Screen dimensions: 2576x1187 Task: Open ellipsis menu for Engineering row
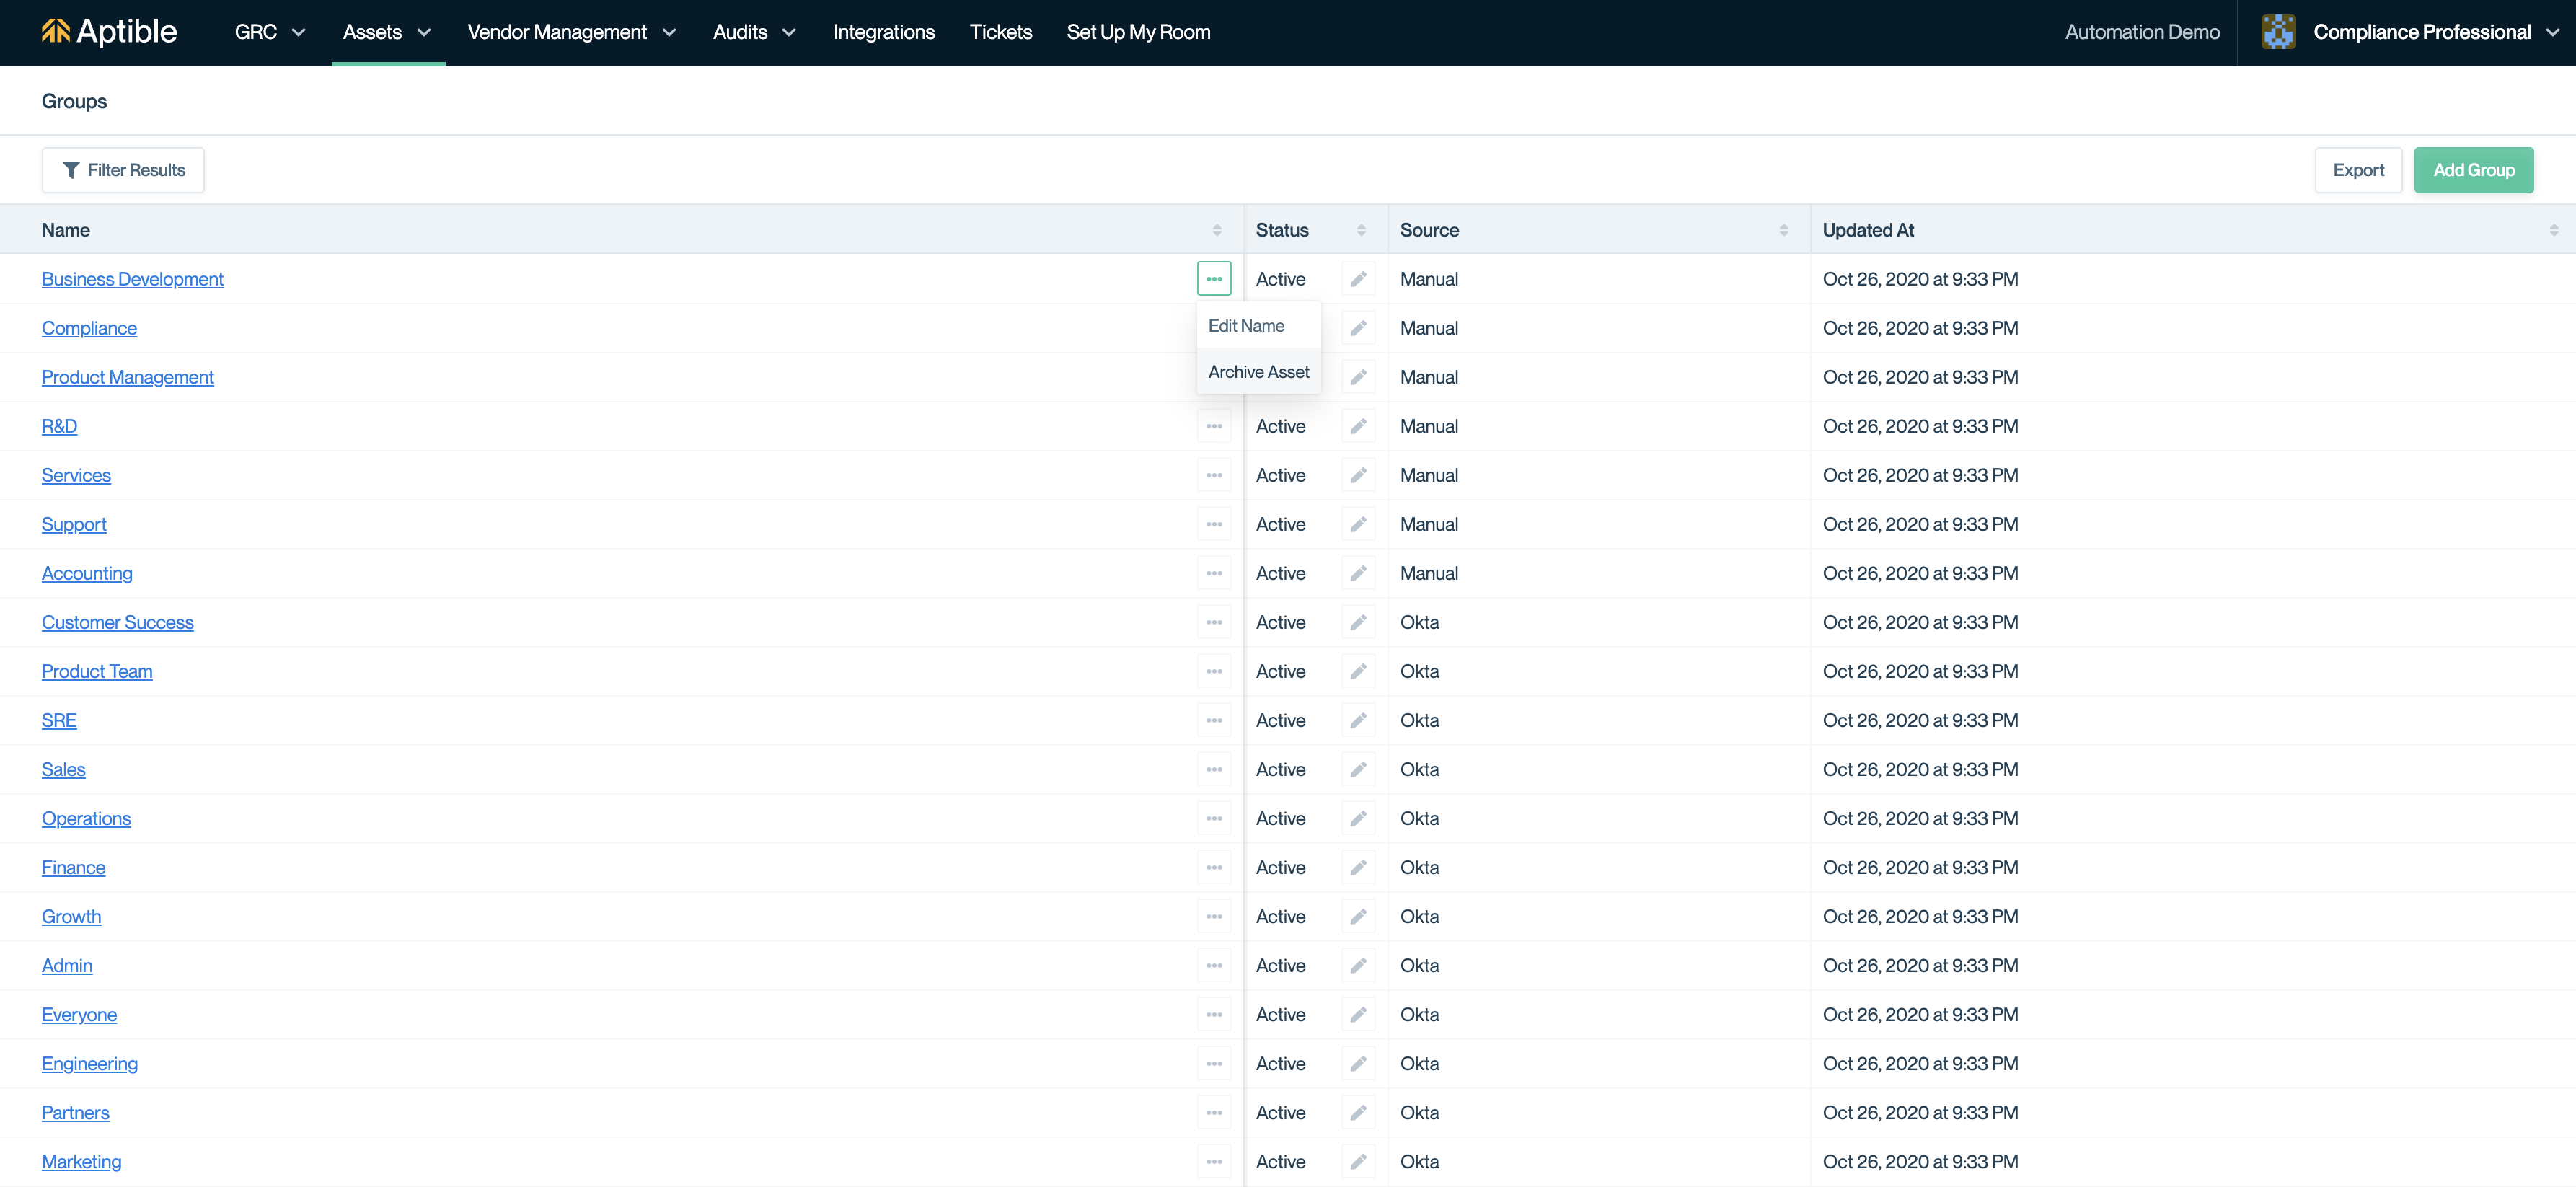click(x=1213, y=1063)
